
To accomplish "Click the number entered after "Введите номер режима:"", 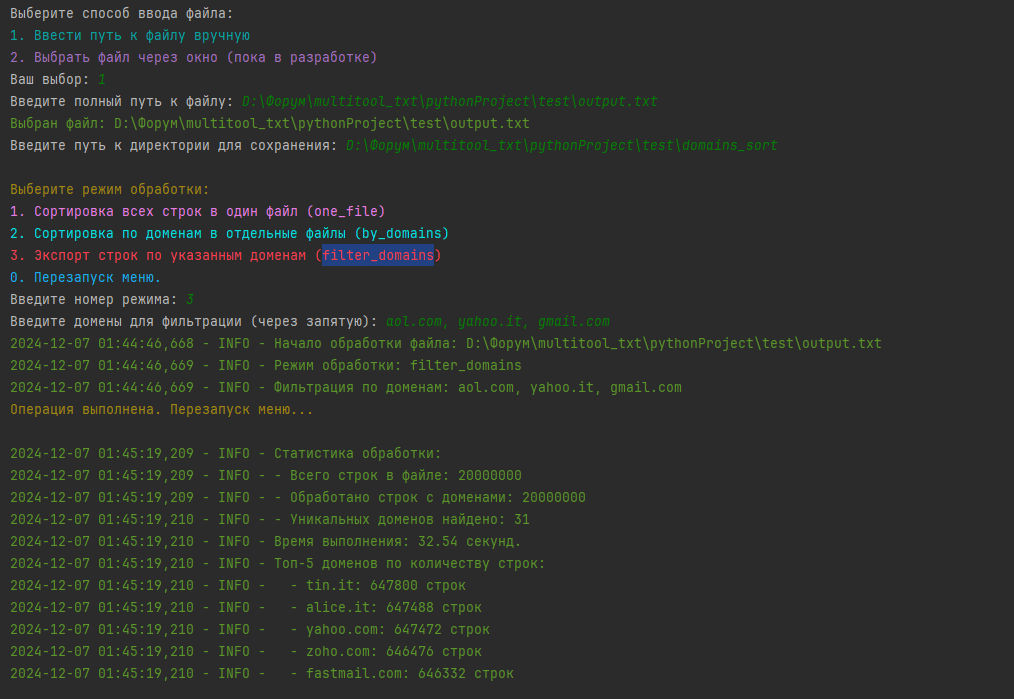I will point(190,299).
